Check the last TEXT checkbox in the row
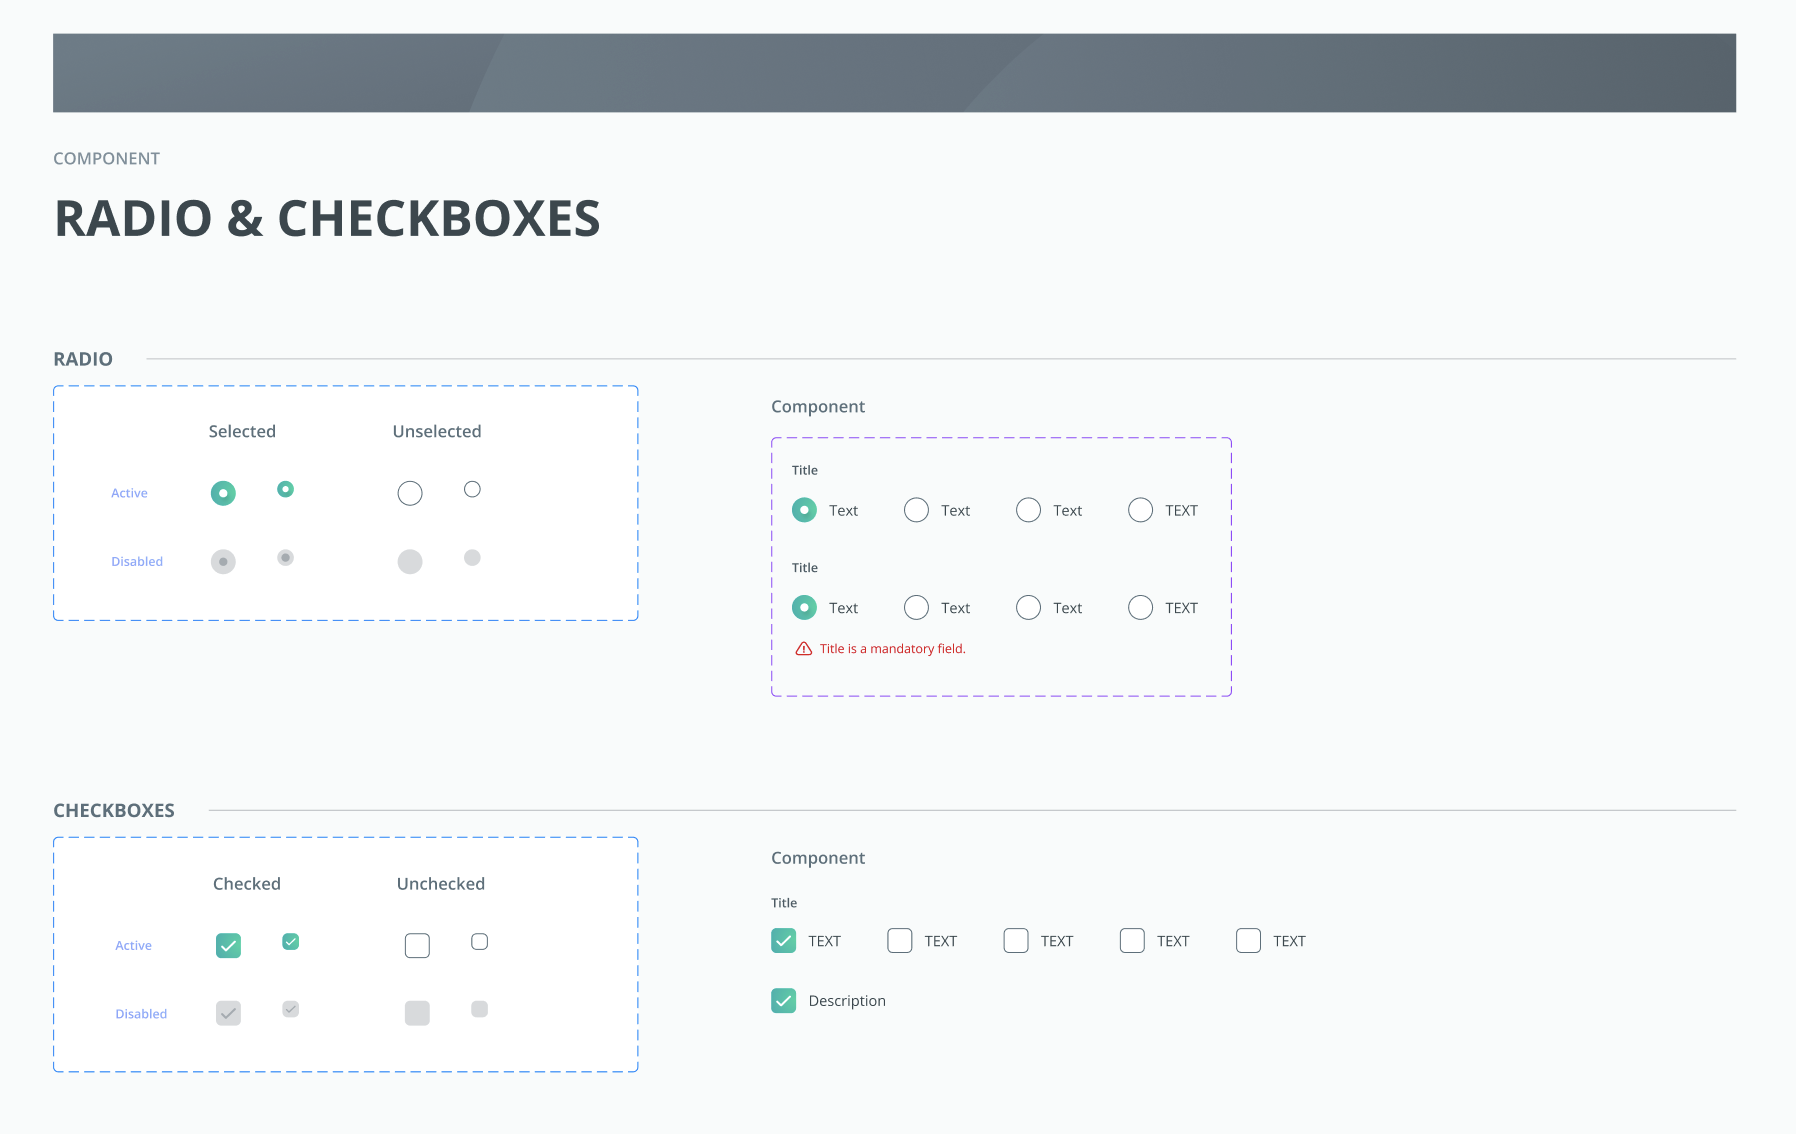This screenshot has width=1796, height=1134. pyautogui.click(x=1248, y=941)
